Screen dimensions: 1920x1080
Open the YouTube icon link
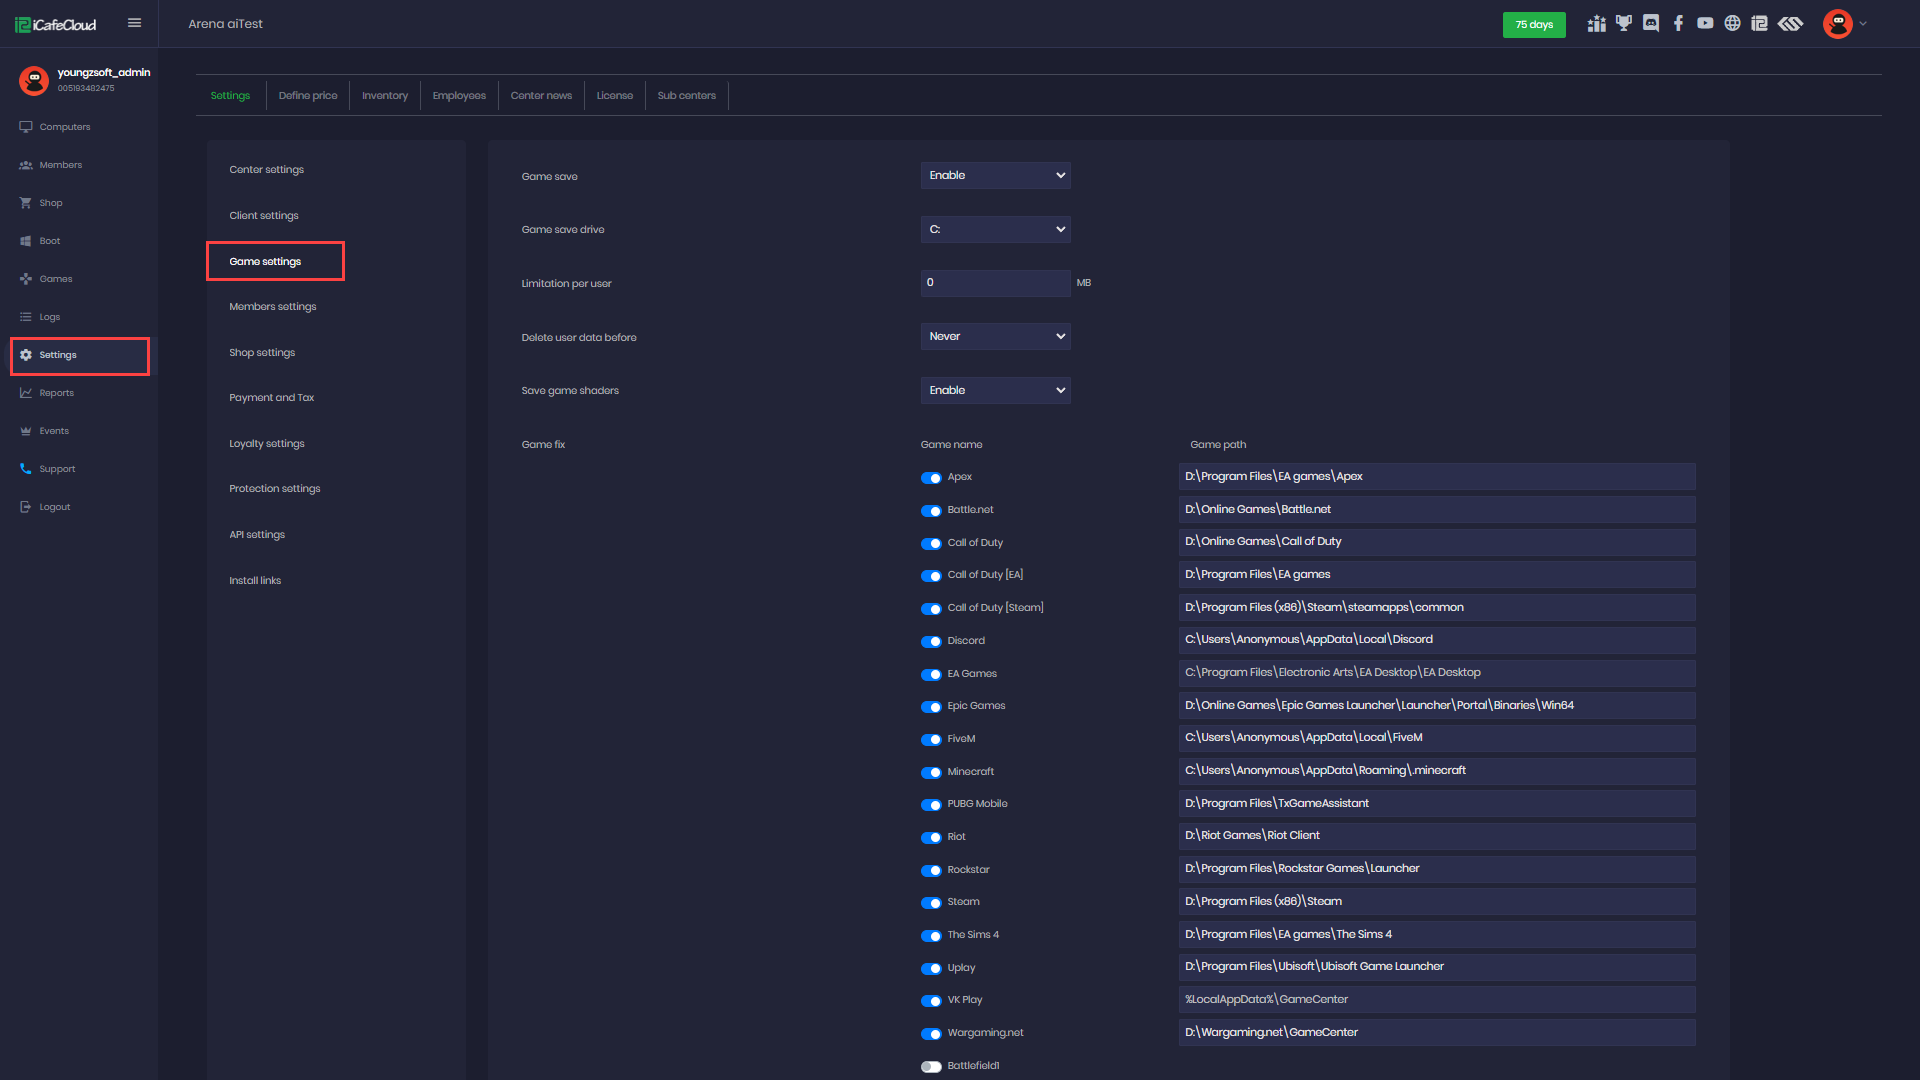(1705, 24)
